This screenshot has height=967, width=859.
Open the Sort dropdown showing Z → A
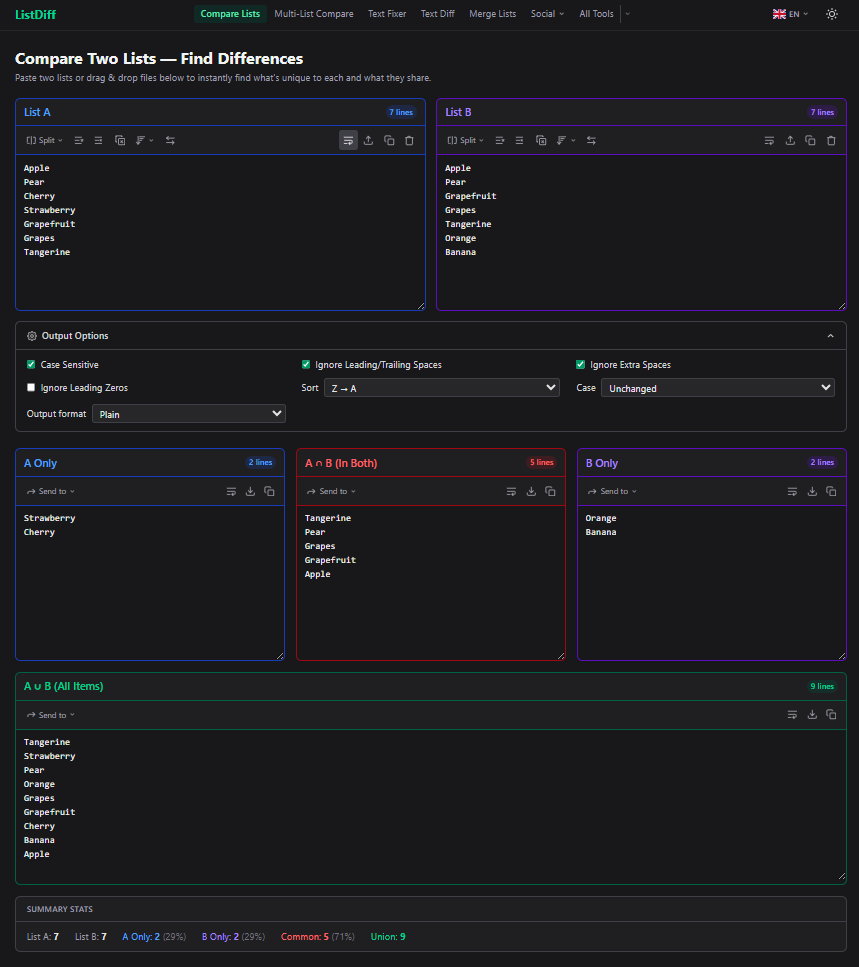tap(442, 388)
